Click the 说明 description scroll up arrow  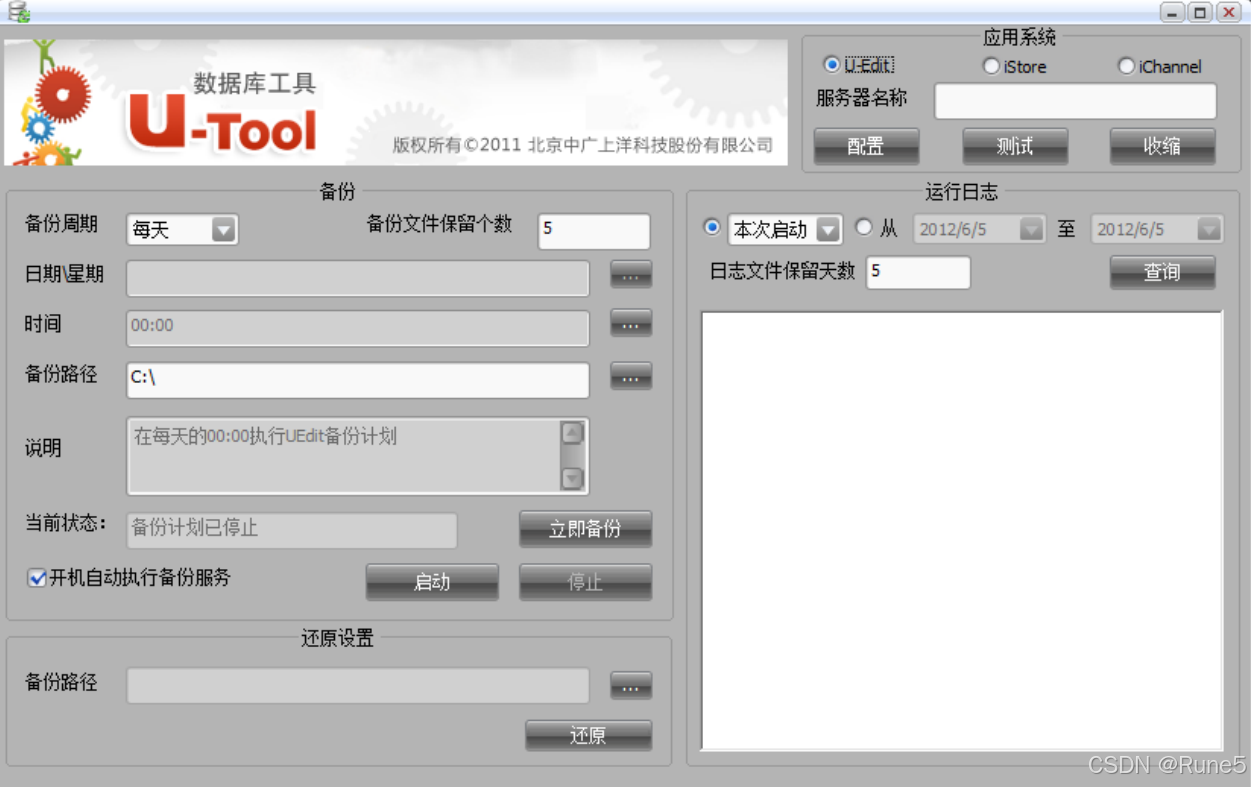(x=572, y=433)
